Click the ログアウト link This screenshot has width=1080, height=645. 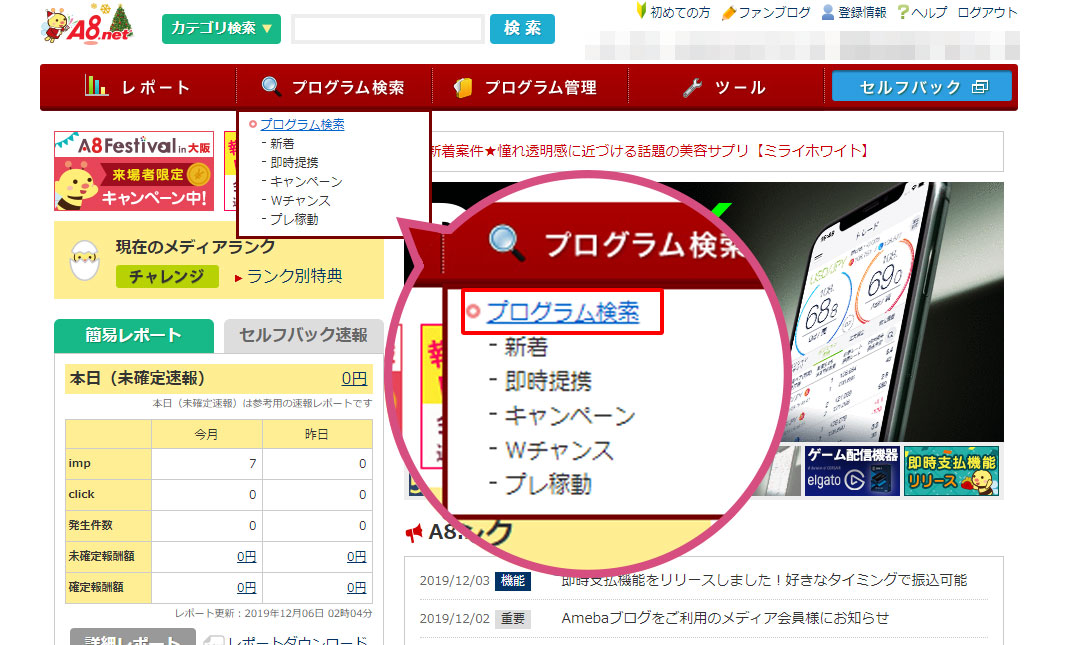coord(987,12)
